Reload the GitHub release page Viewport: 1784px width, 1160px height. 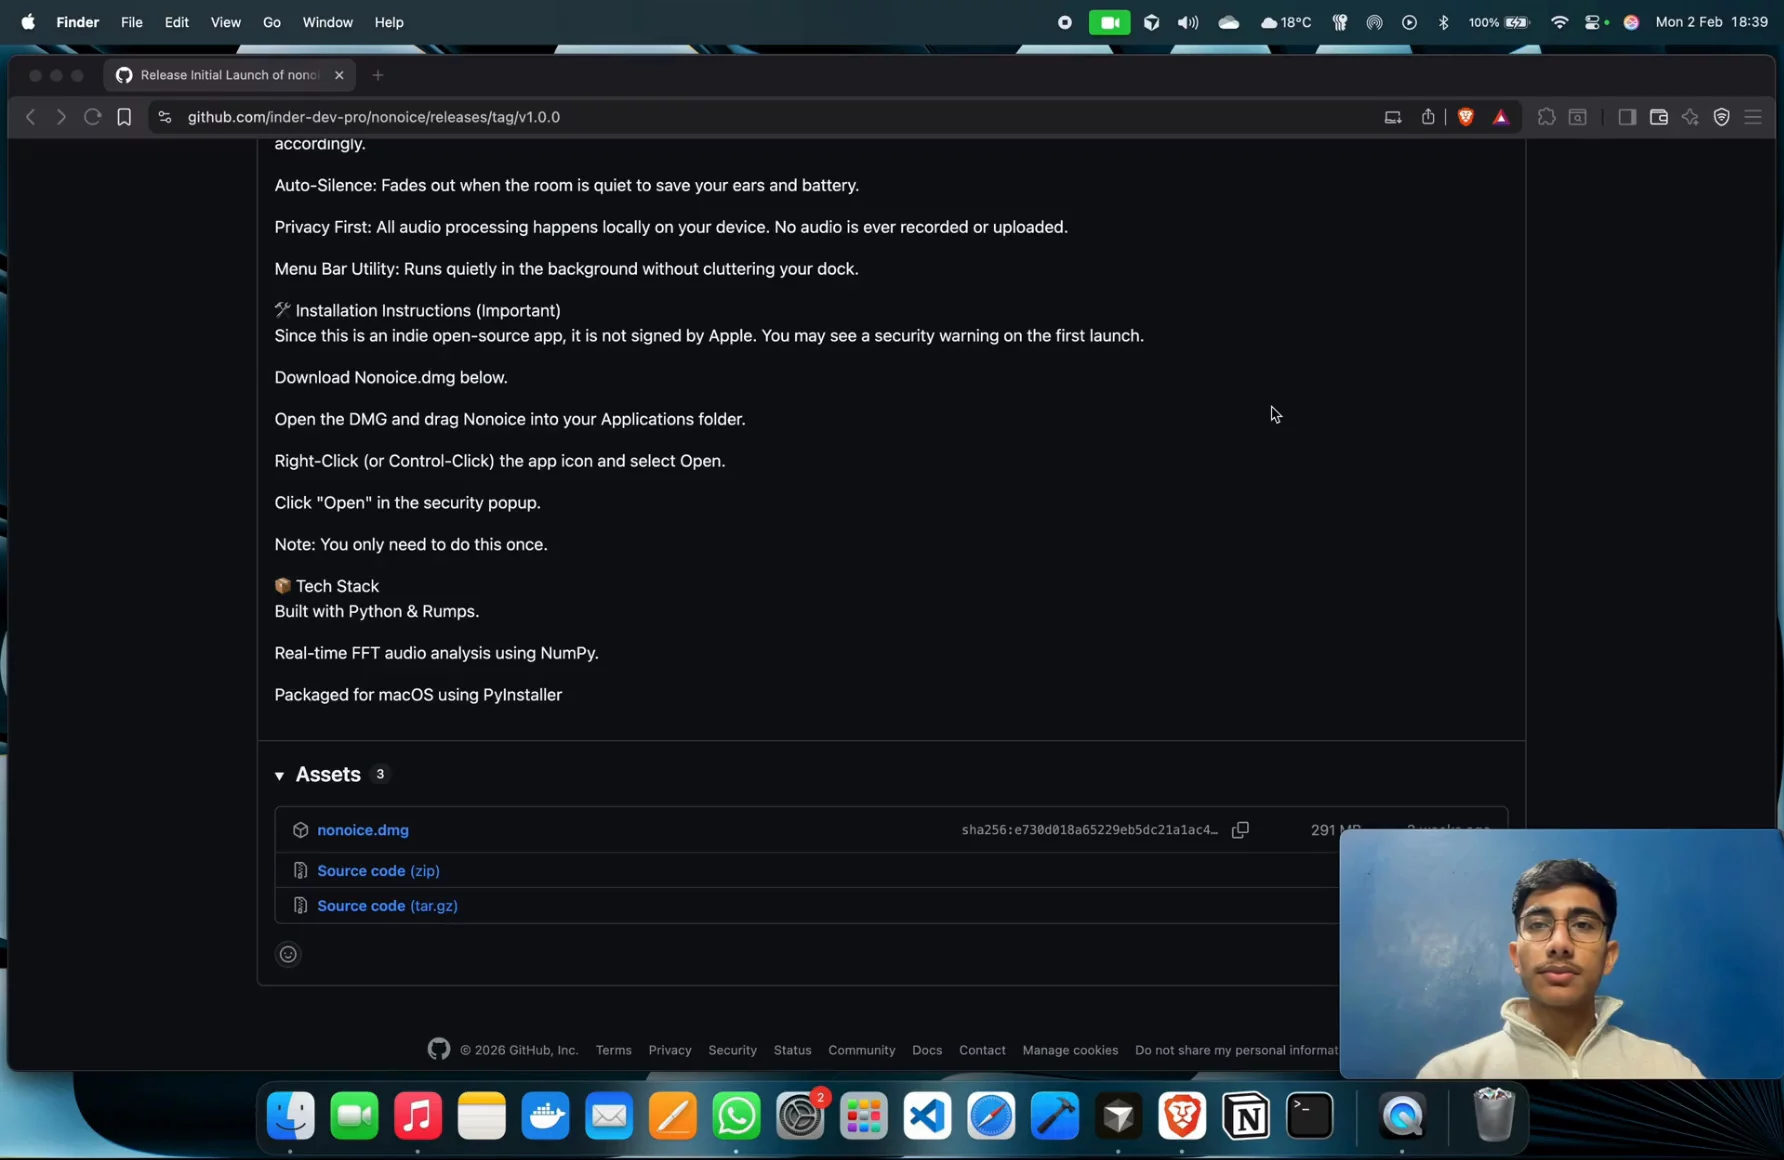pyautogui.click(x=92, y=117)
